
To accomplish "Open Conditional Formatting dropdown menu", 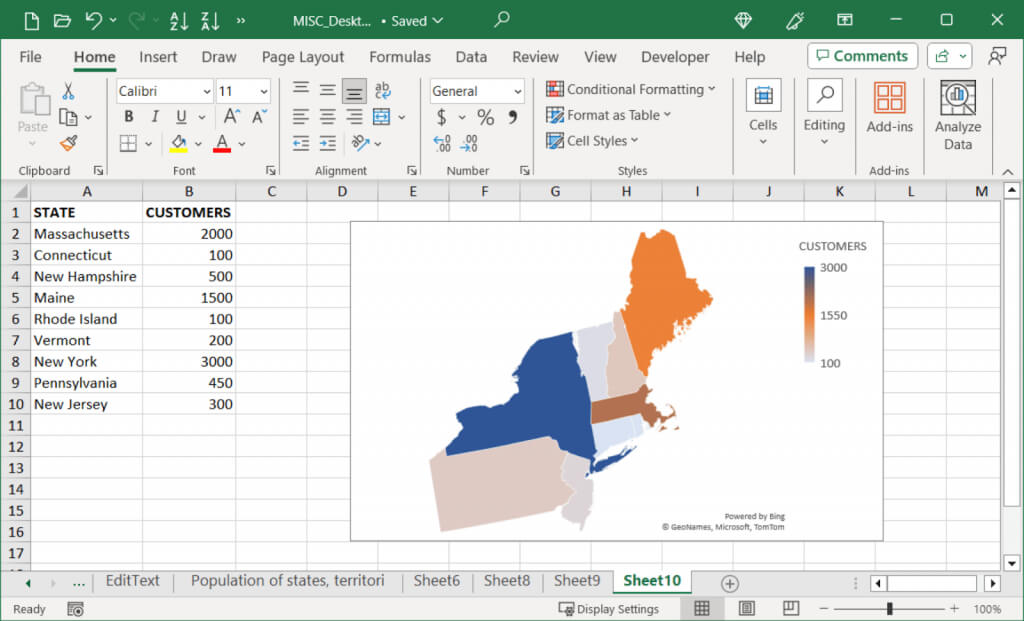I will pos(630,89).
